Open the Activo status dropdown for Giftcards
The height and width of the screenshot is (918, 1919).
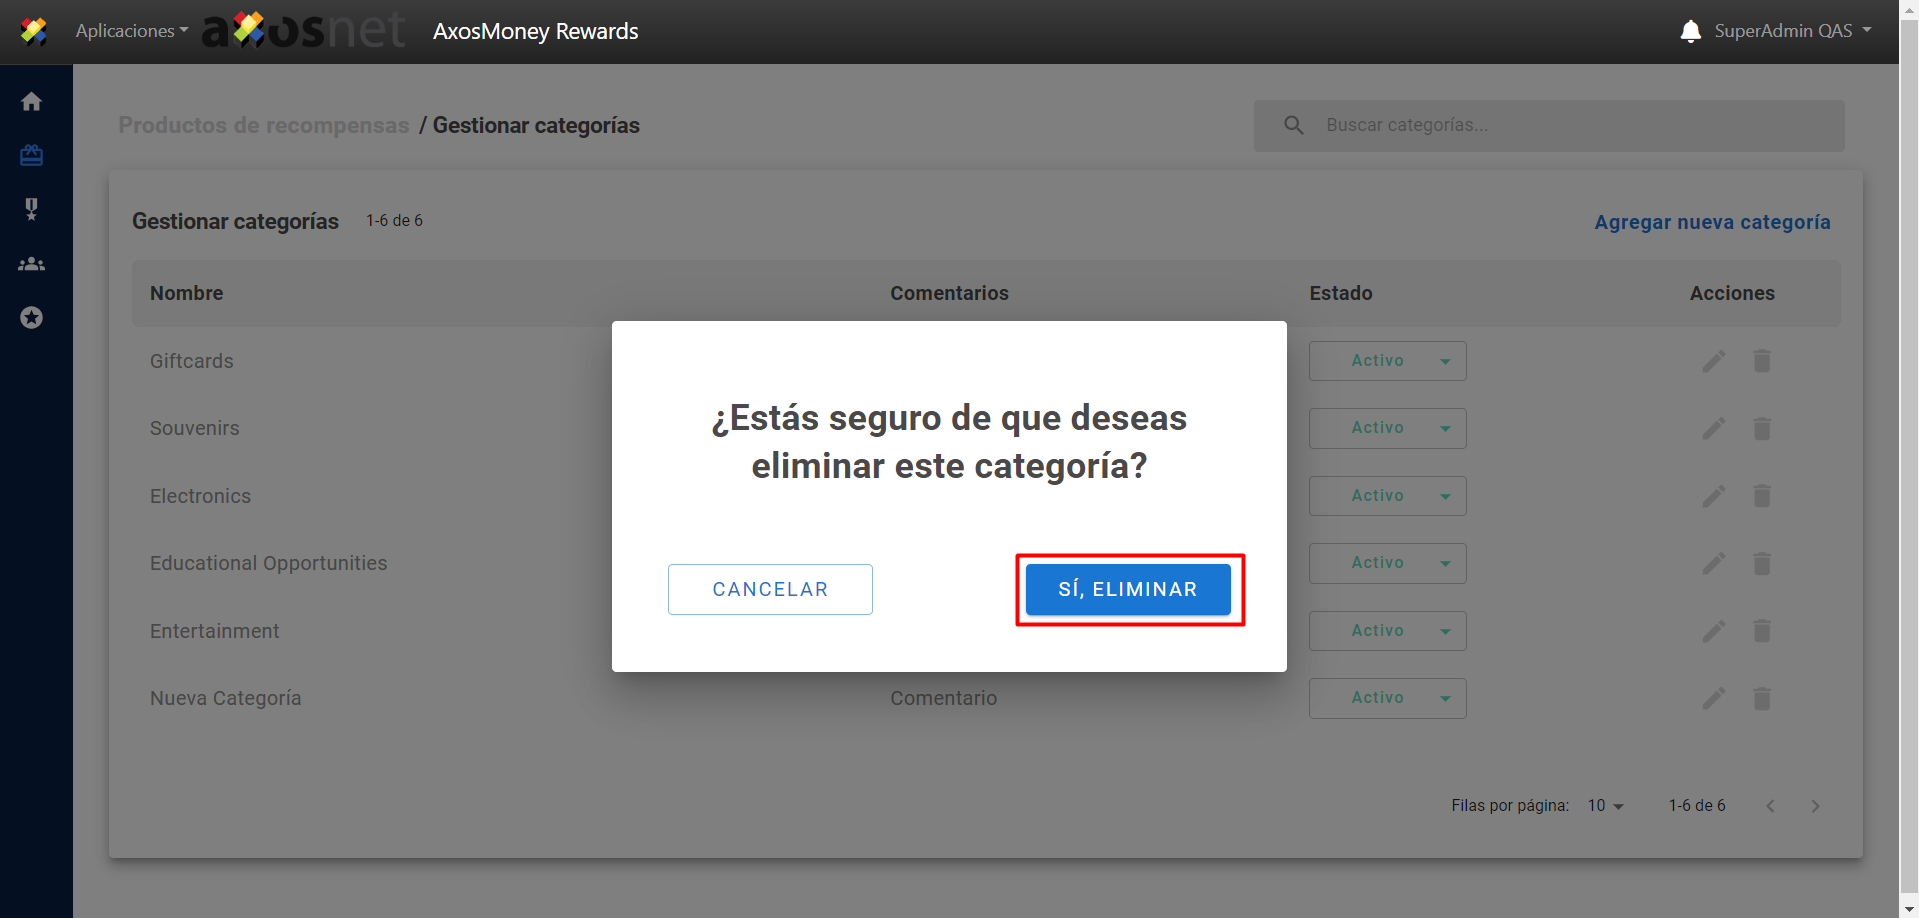click(x=1387, y=361)
